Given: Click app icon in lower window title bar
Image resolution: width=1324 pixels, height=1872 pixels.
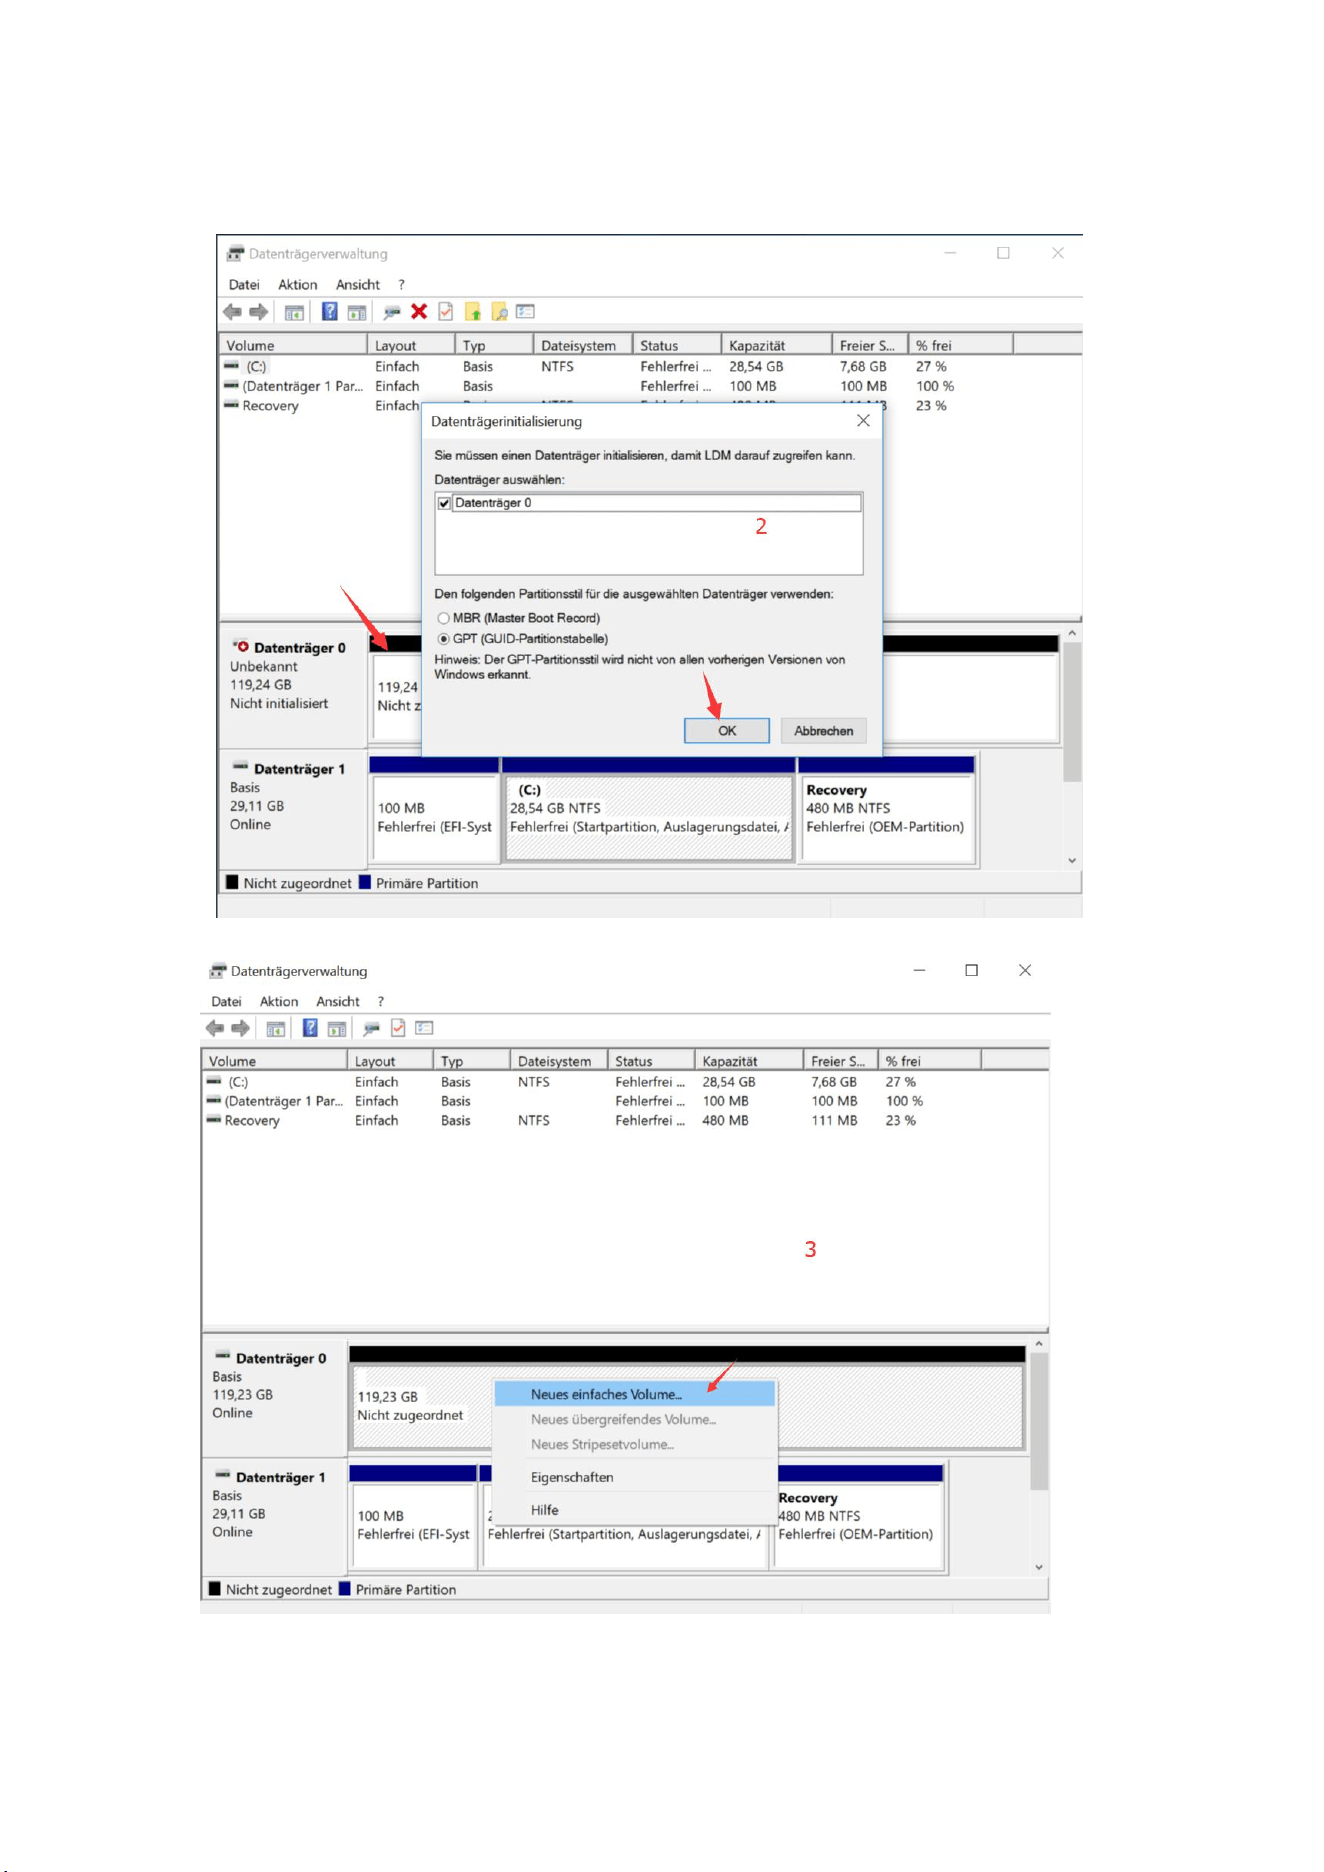Looking at the screenshot, I should click(x=218, y=970).
